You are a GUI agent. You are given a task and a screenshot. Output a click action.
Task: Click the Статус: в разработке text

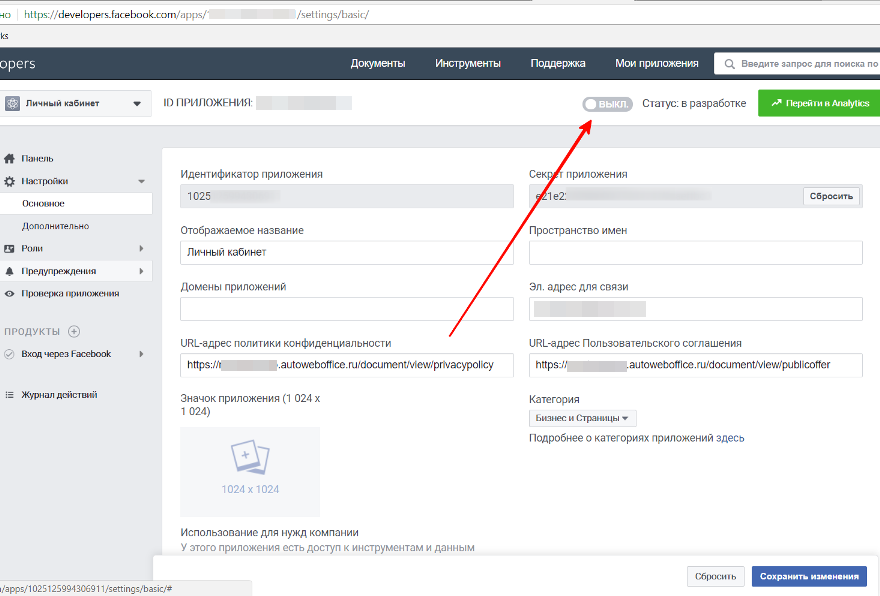694,103
